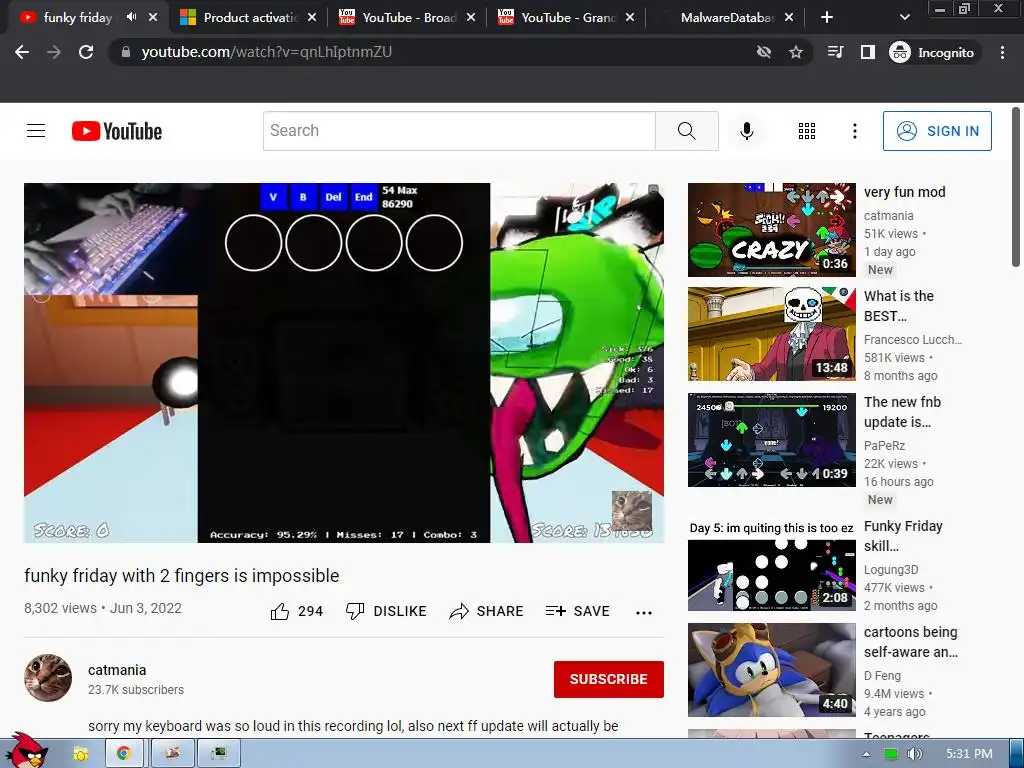The image size is (1024, 768).
Task: Search with your voice microphone icon
Action: (x=746, y=131)
